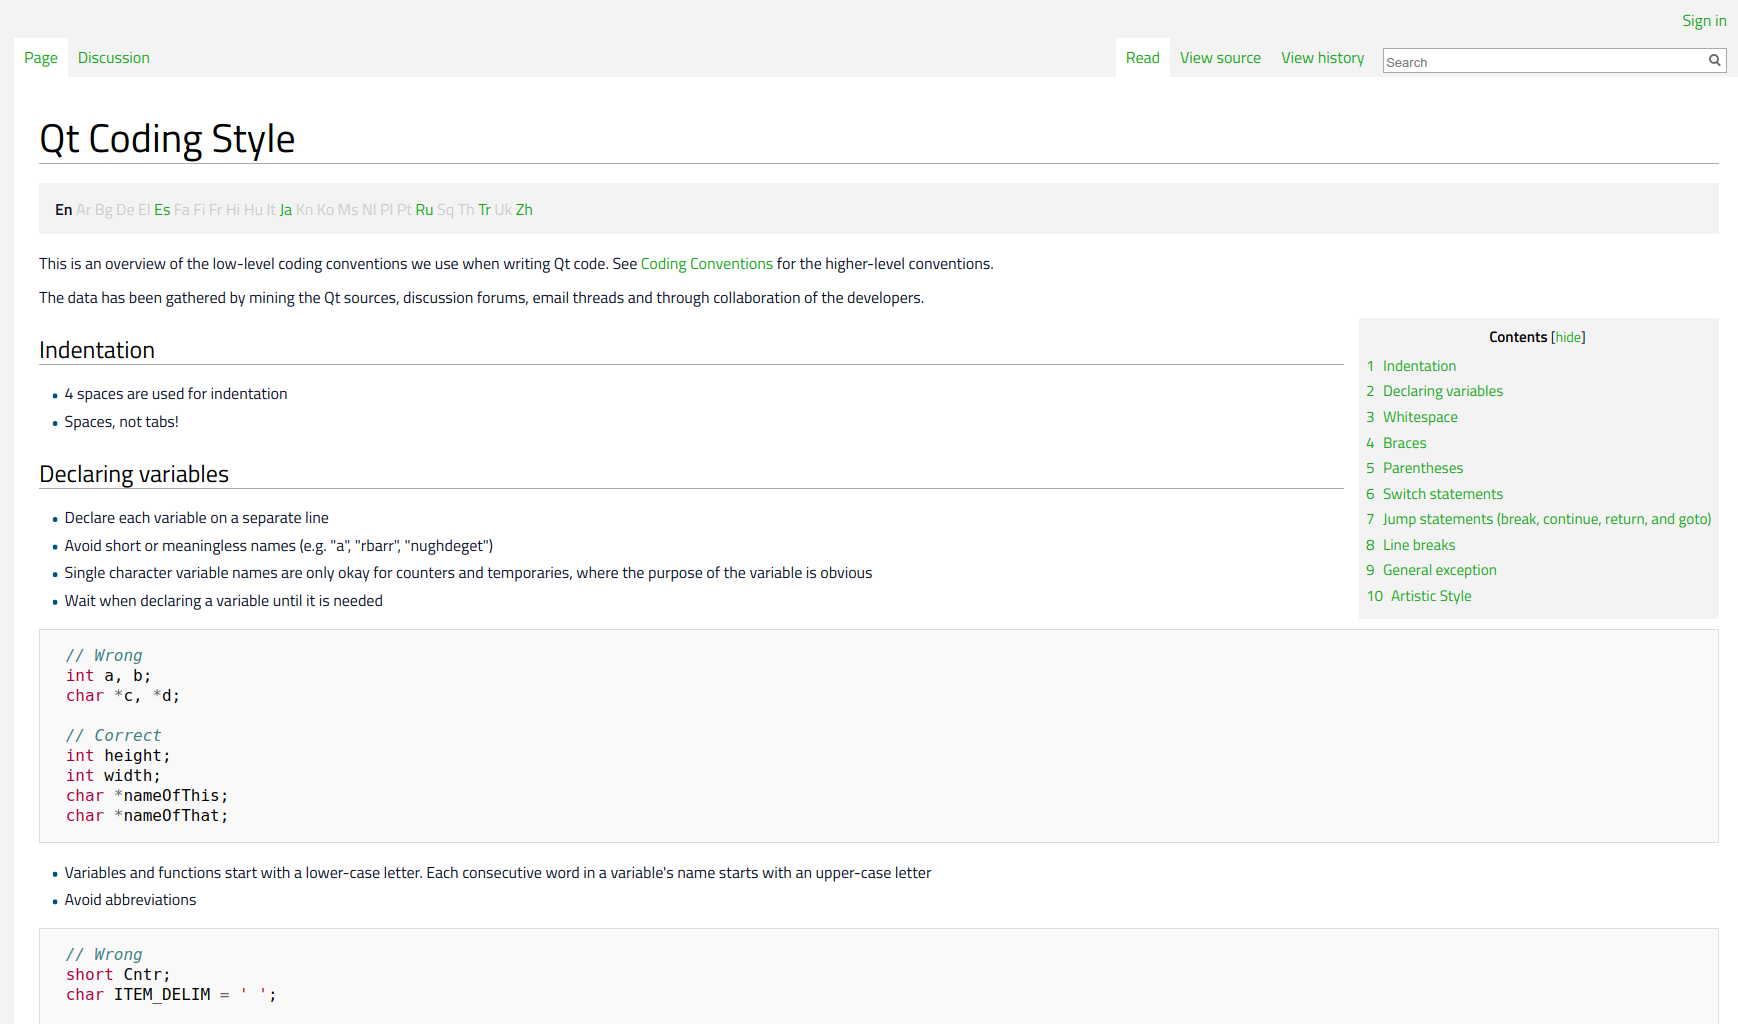Select the greyed-out Ar language link
Viewport: 1738px width, 1024px height.
click(83, 210)
